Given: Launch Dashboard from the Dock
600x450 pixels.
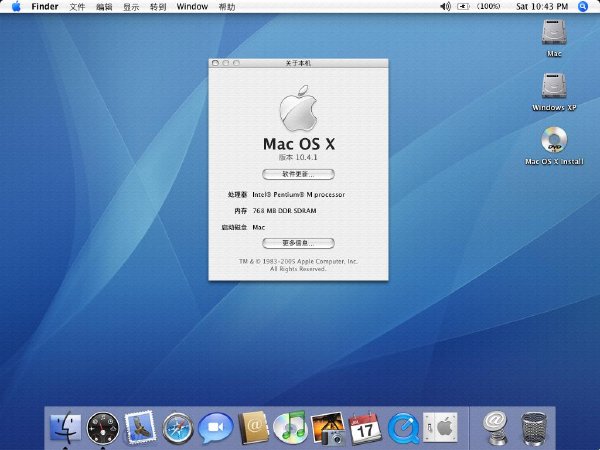Looking at the screenshot, I should tap(103, 428).
